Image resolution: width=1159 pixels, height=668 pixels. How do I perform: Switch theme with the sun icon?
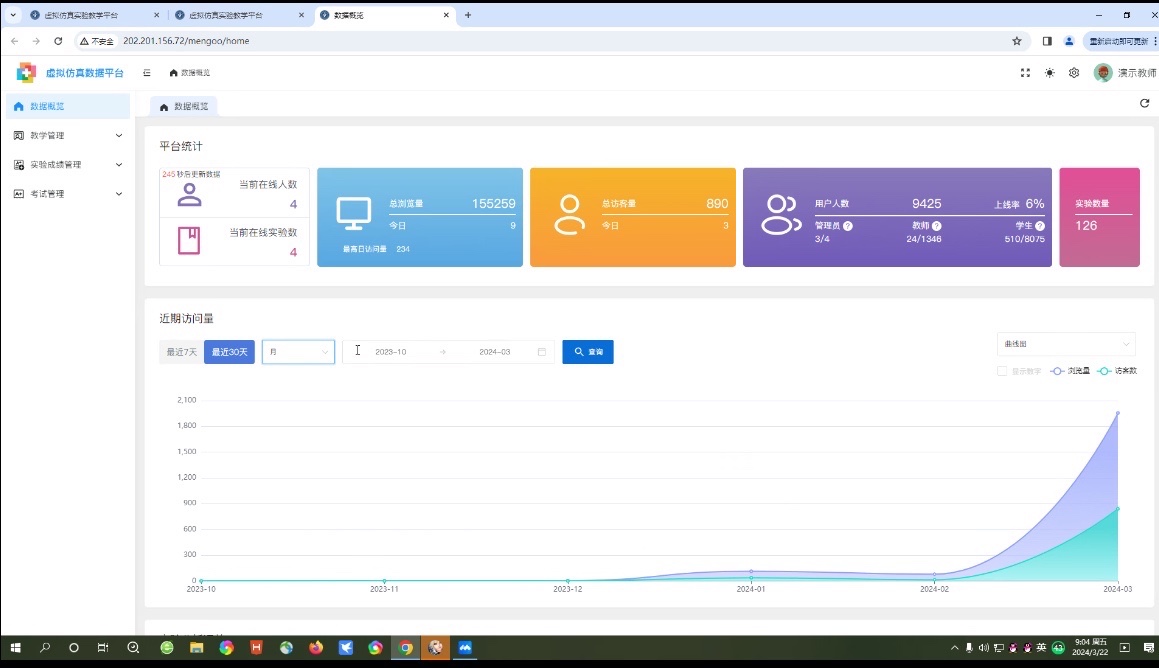pos(1049,73)
